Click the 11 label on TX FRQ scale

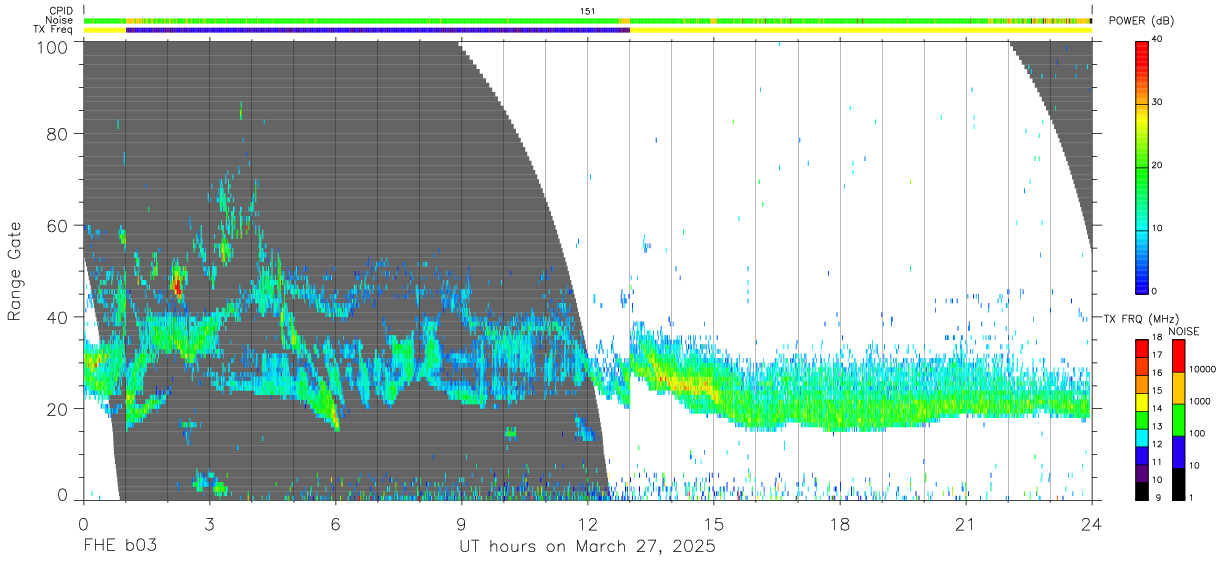coord(1158,462)
